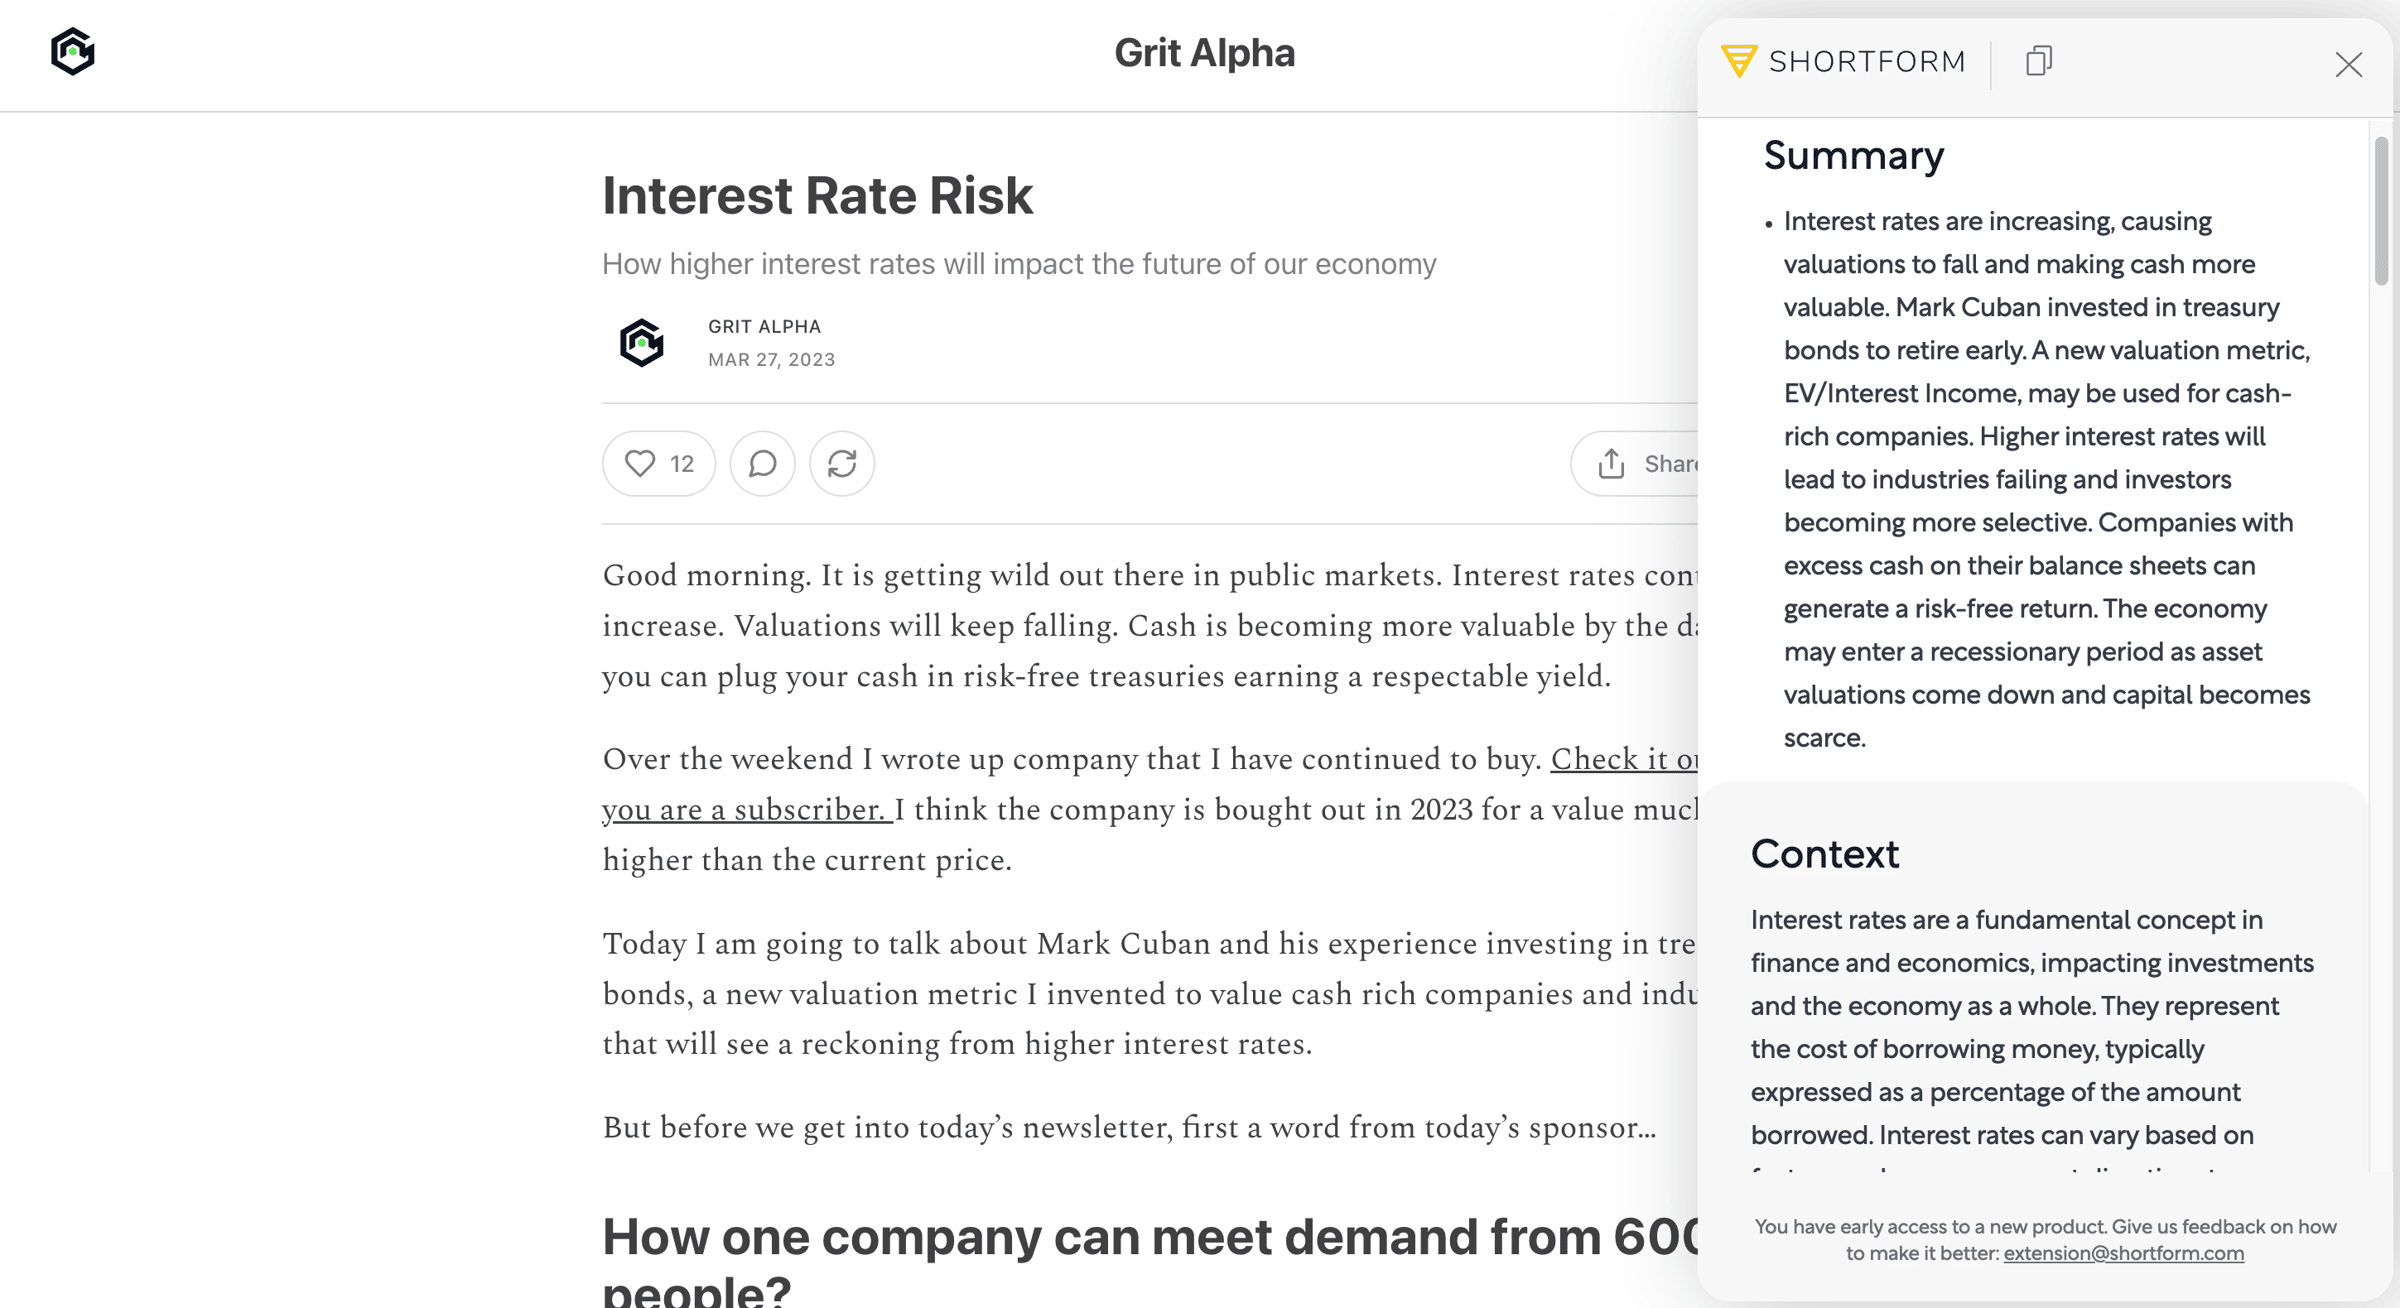Click the MAR 27, 2023 post date
This screenshot has width=2400, height=1308.
click(771, 360)
